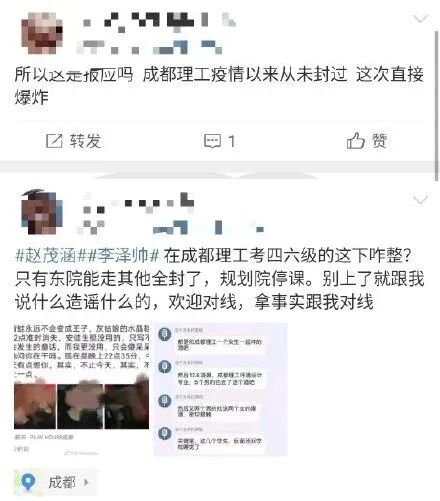Open comments via the comment bubble icon
The height and width of the screenshot is (501, 440).
click(212, 141)
